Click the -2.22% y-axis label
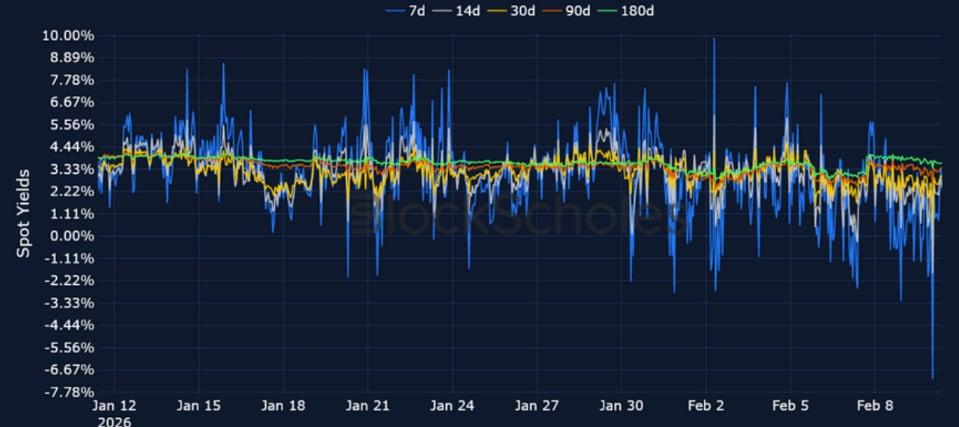The image size is (959, 427). (x=69, y=281)
